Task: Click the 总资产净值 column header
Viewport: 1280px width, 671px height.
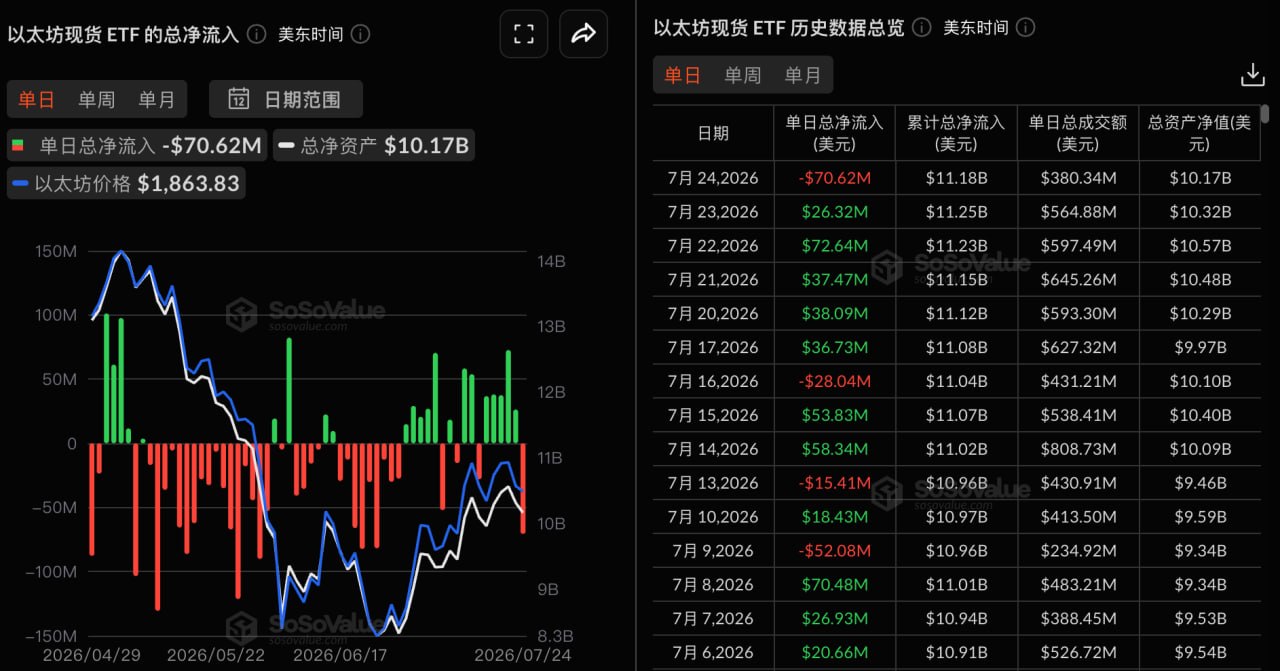Action: click(1199, 133)
